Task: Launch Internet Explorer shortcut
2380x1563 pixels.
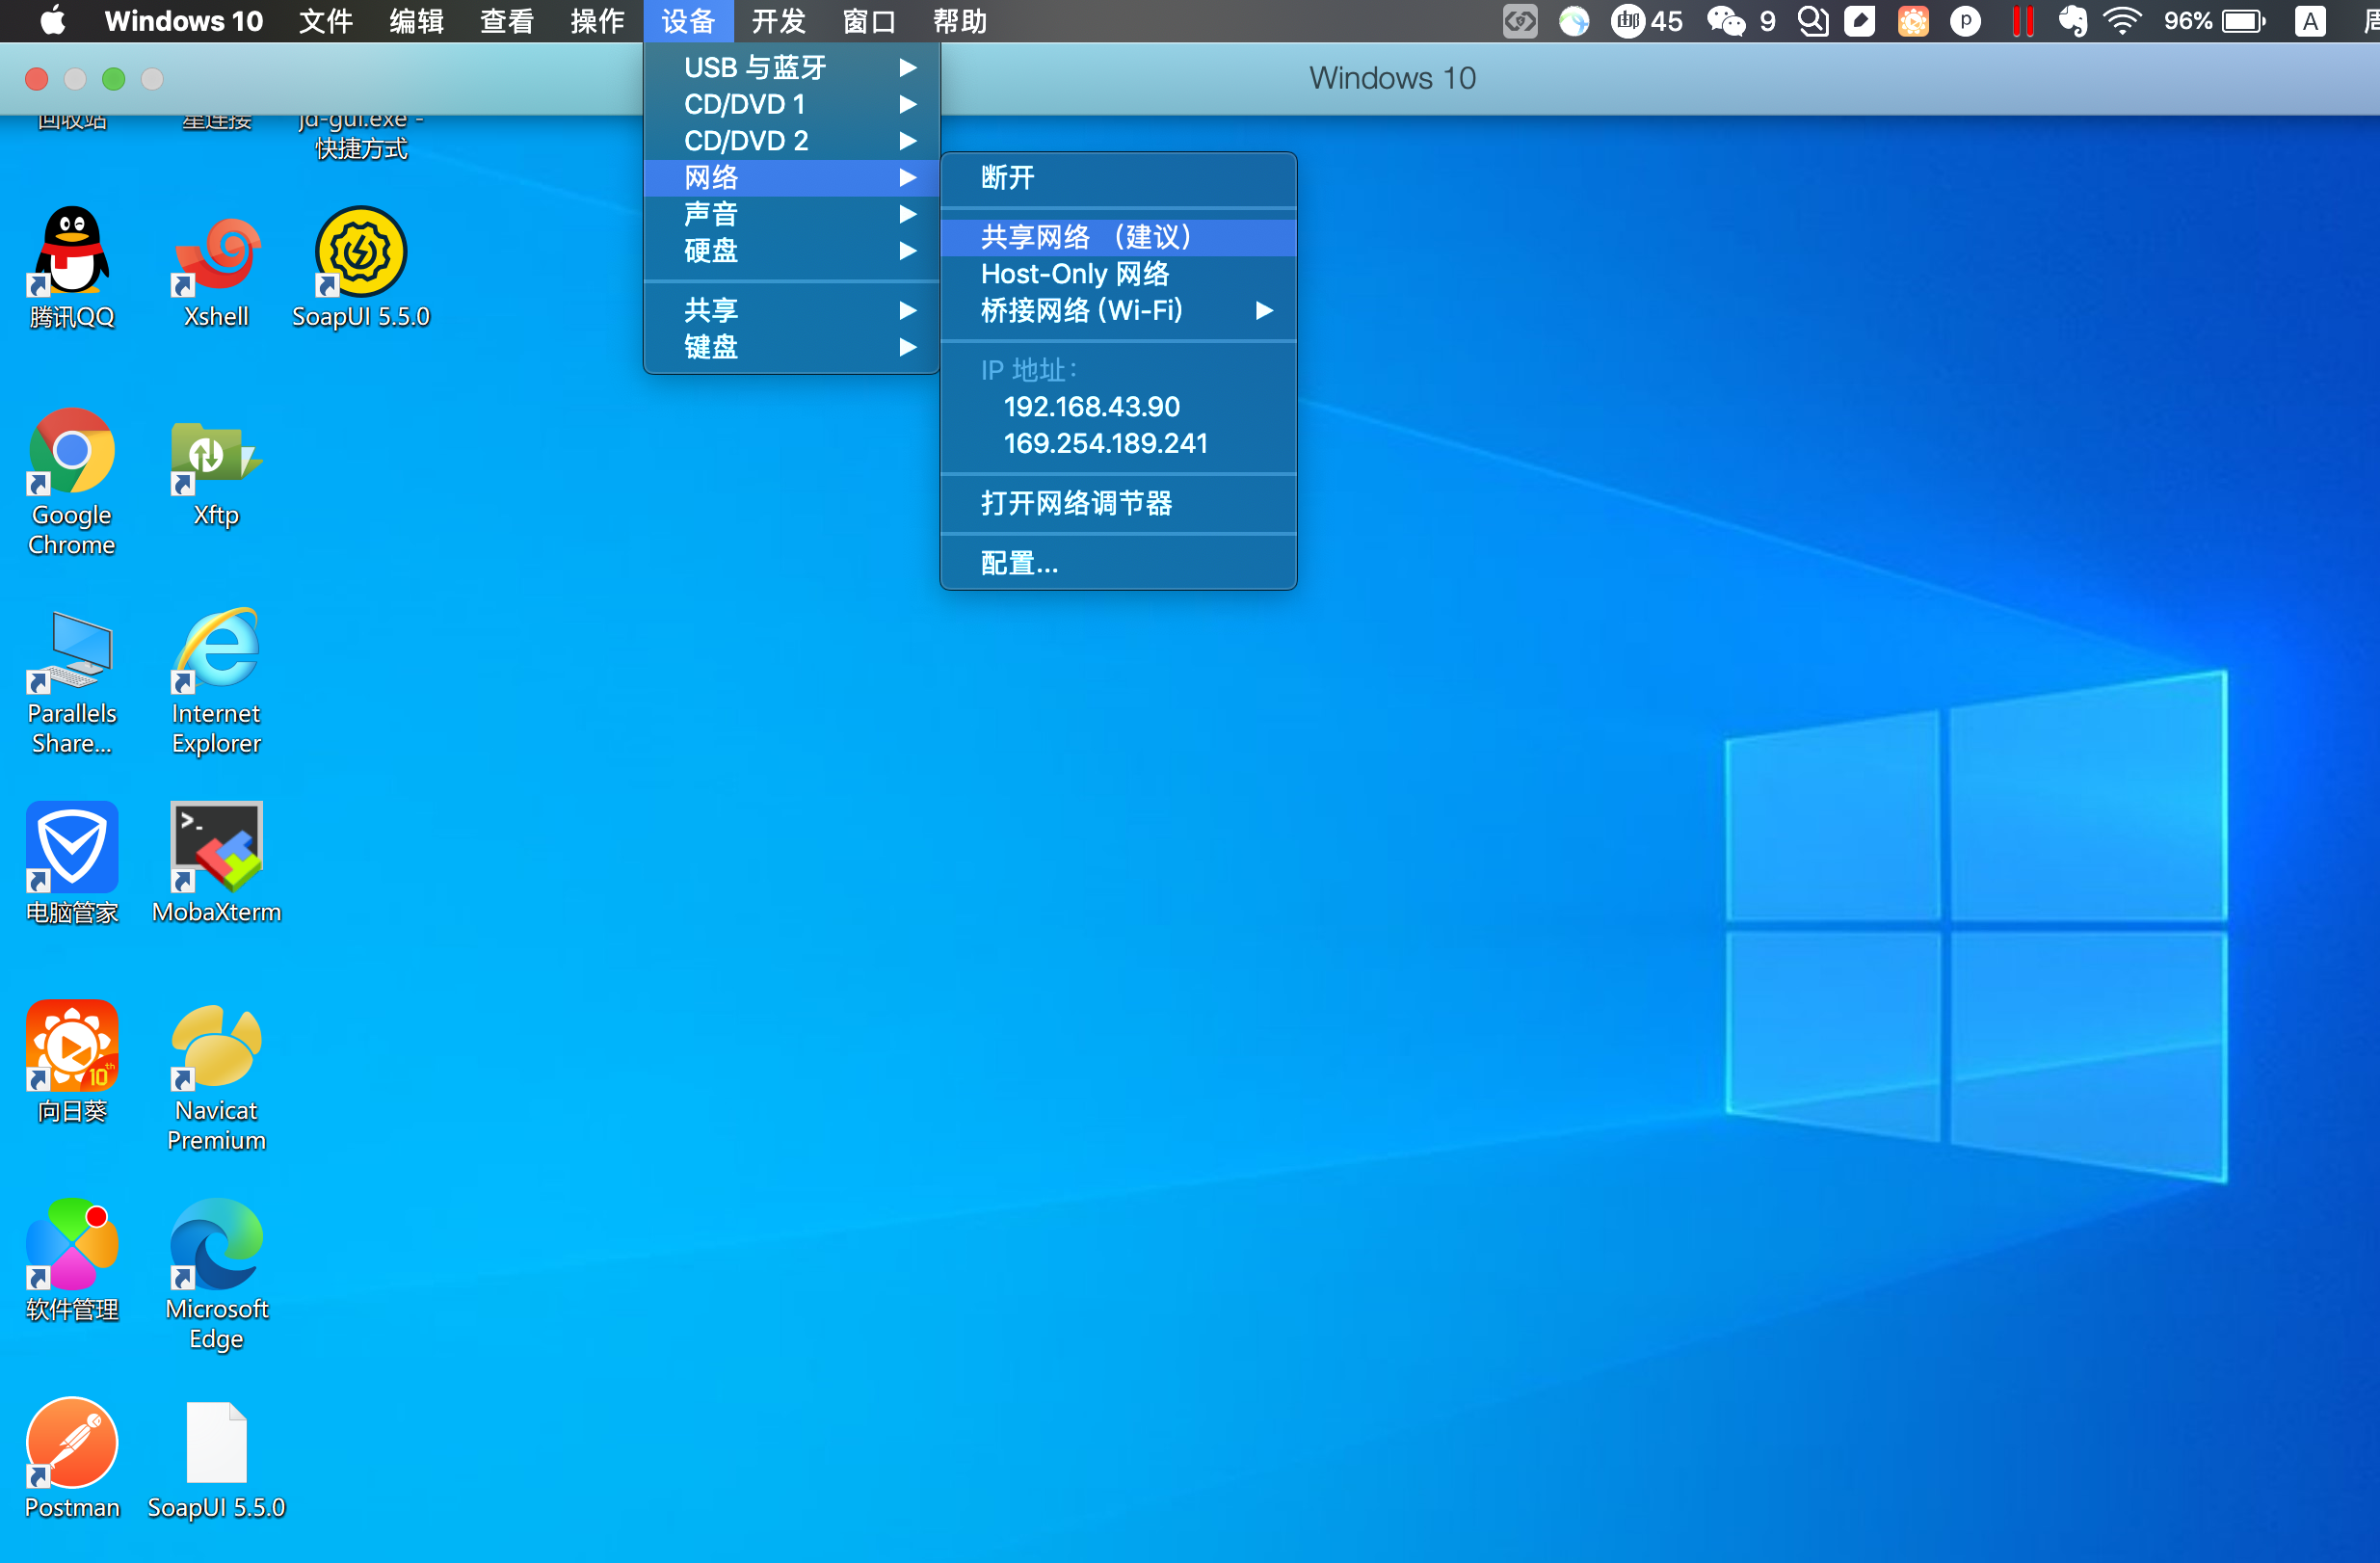Action: (216, 680)
